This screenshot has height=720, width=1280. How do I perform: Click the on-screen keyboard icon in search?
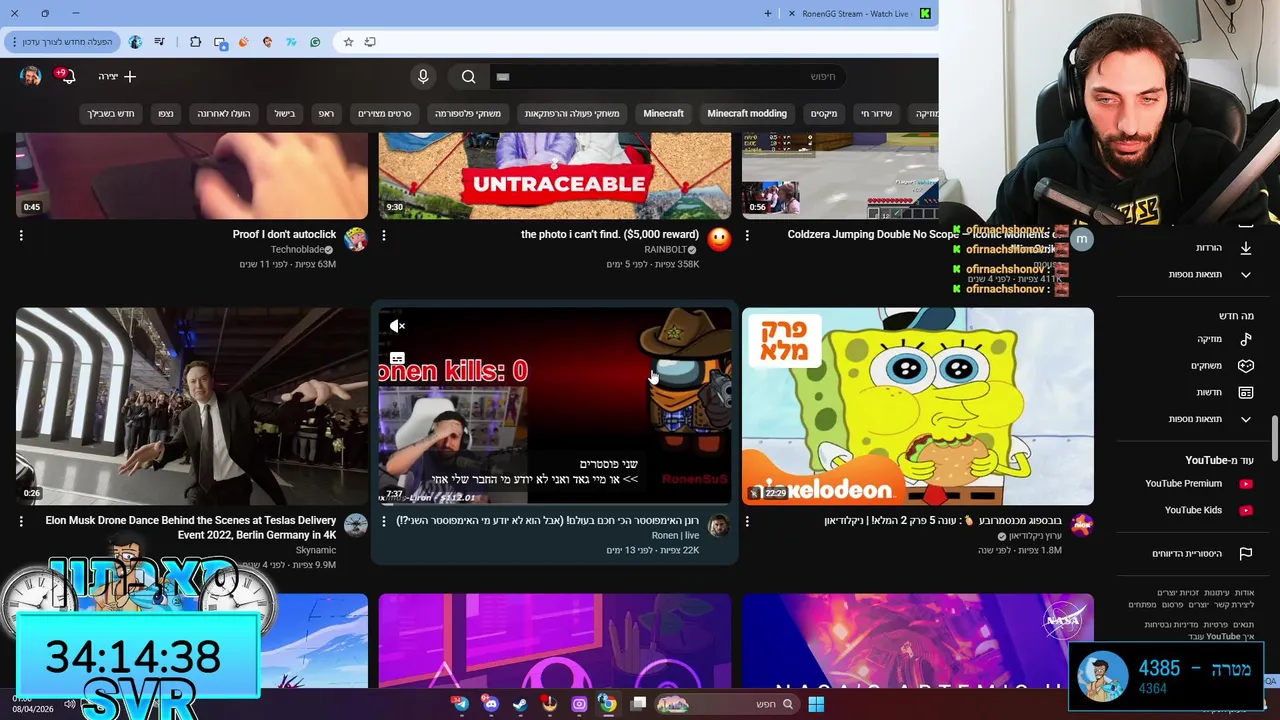click(x=503, y=76)
